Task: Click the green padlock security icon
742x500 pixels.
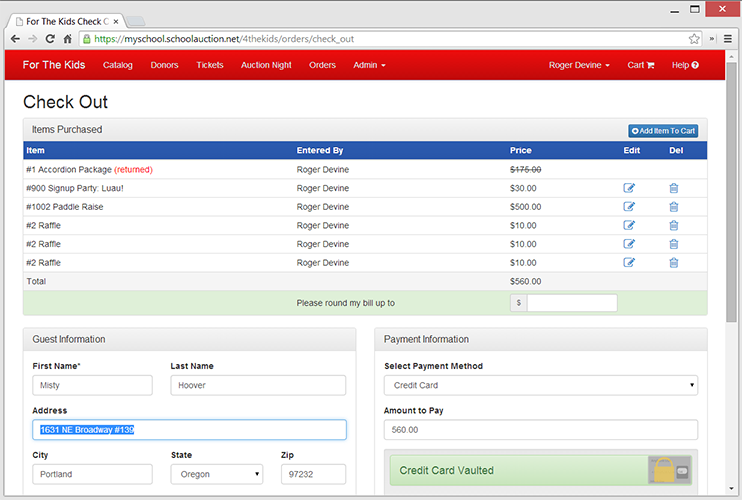Action: point(87,39)
